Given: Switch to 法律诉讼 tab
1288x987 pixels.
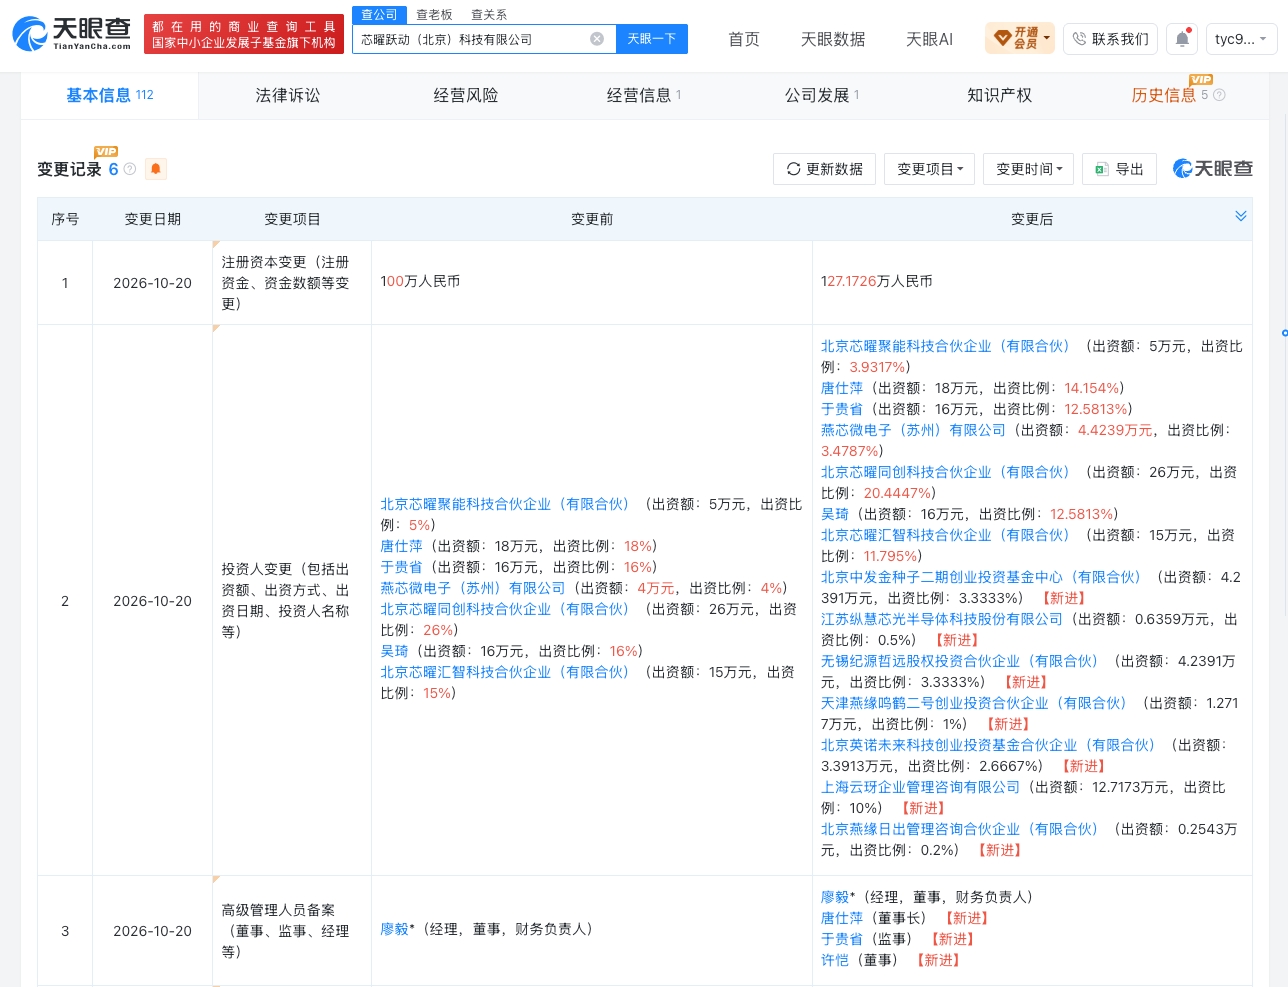Looking at the screenshot, I should [288, 95].
